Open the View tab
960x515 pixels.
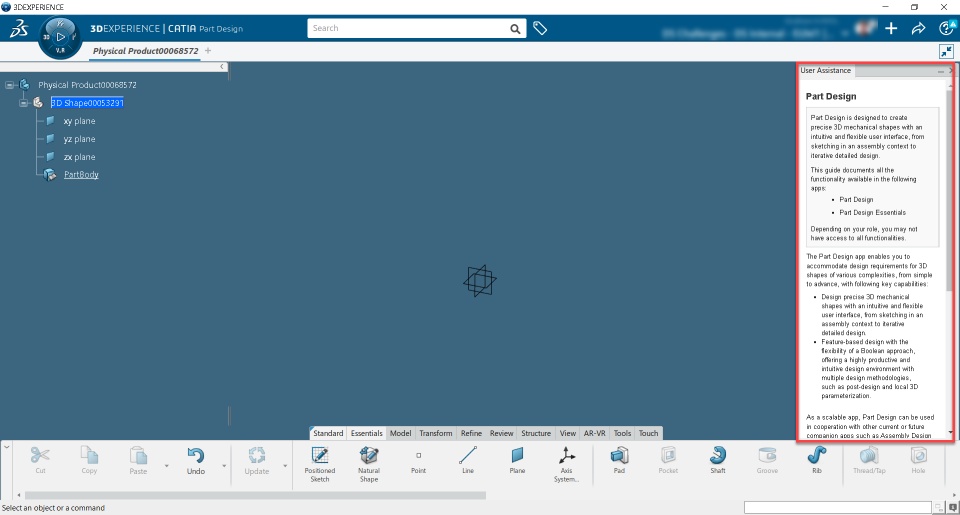568,433
